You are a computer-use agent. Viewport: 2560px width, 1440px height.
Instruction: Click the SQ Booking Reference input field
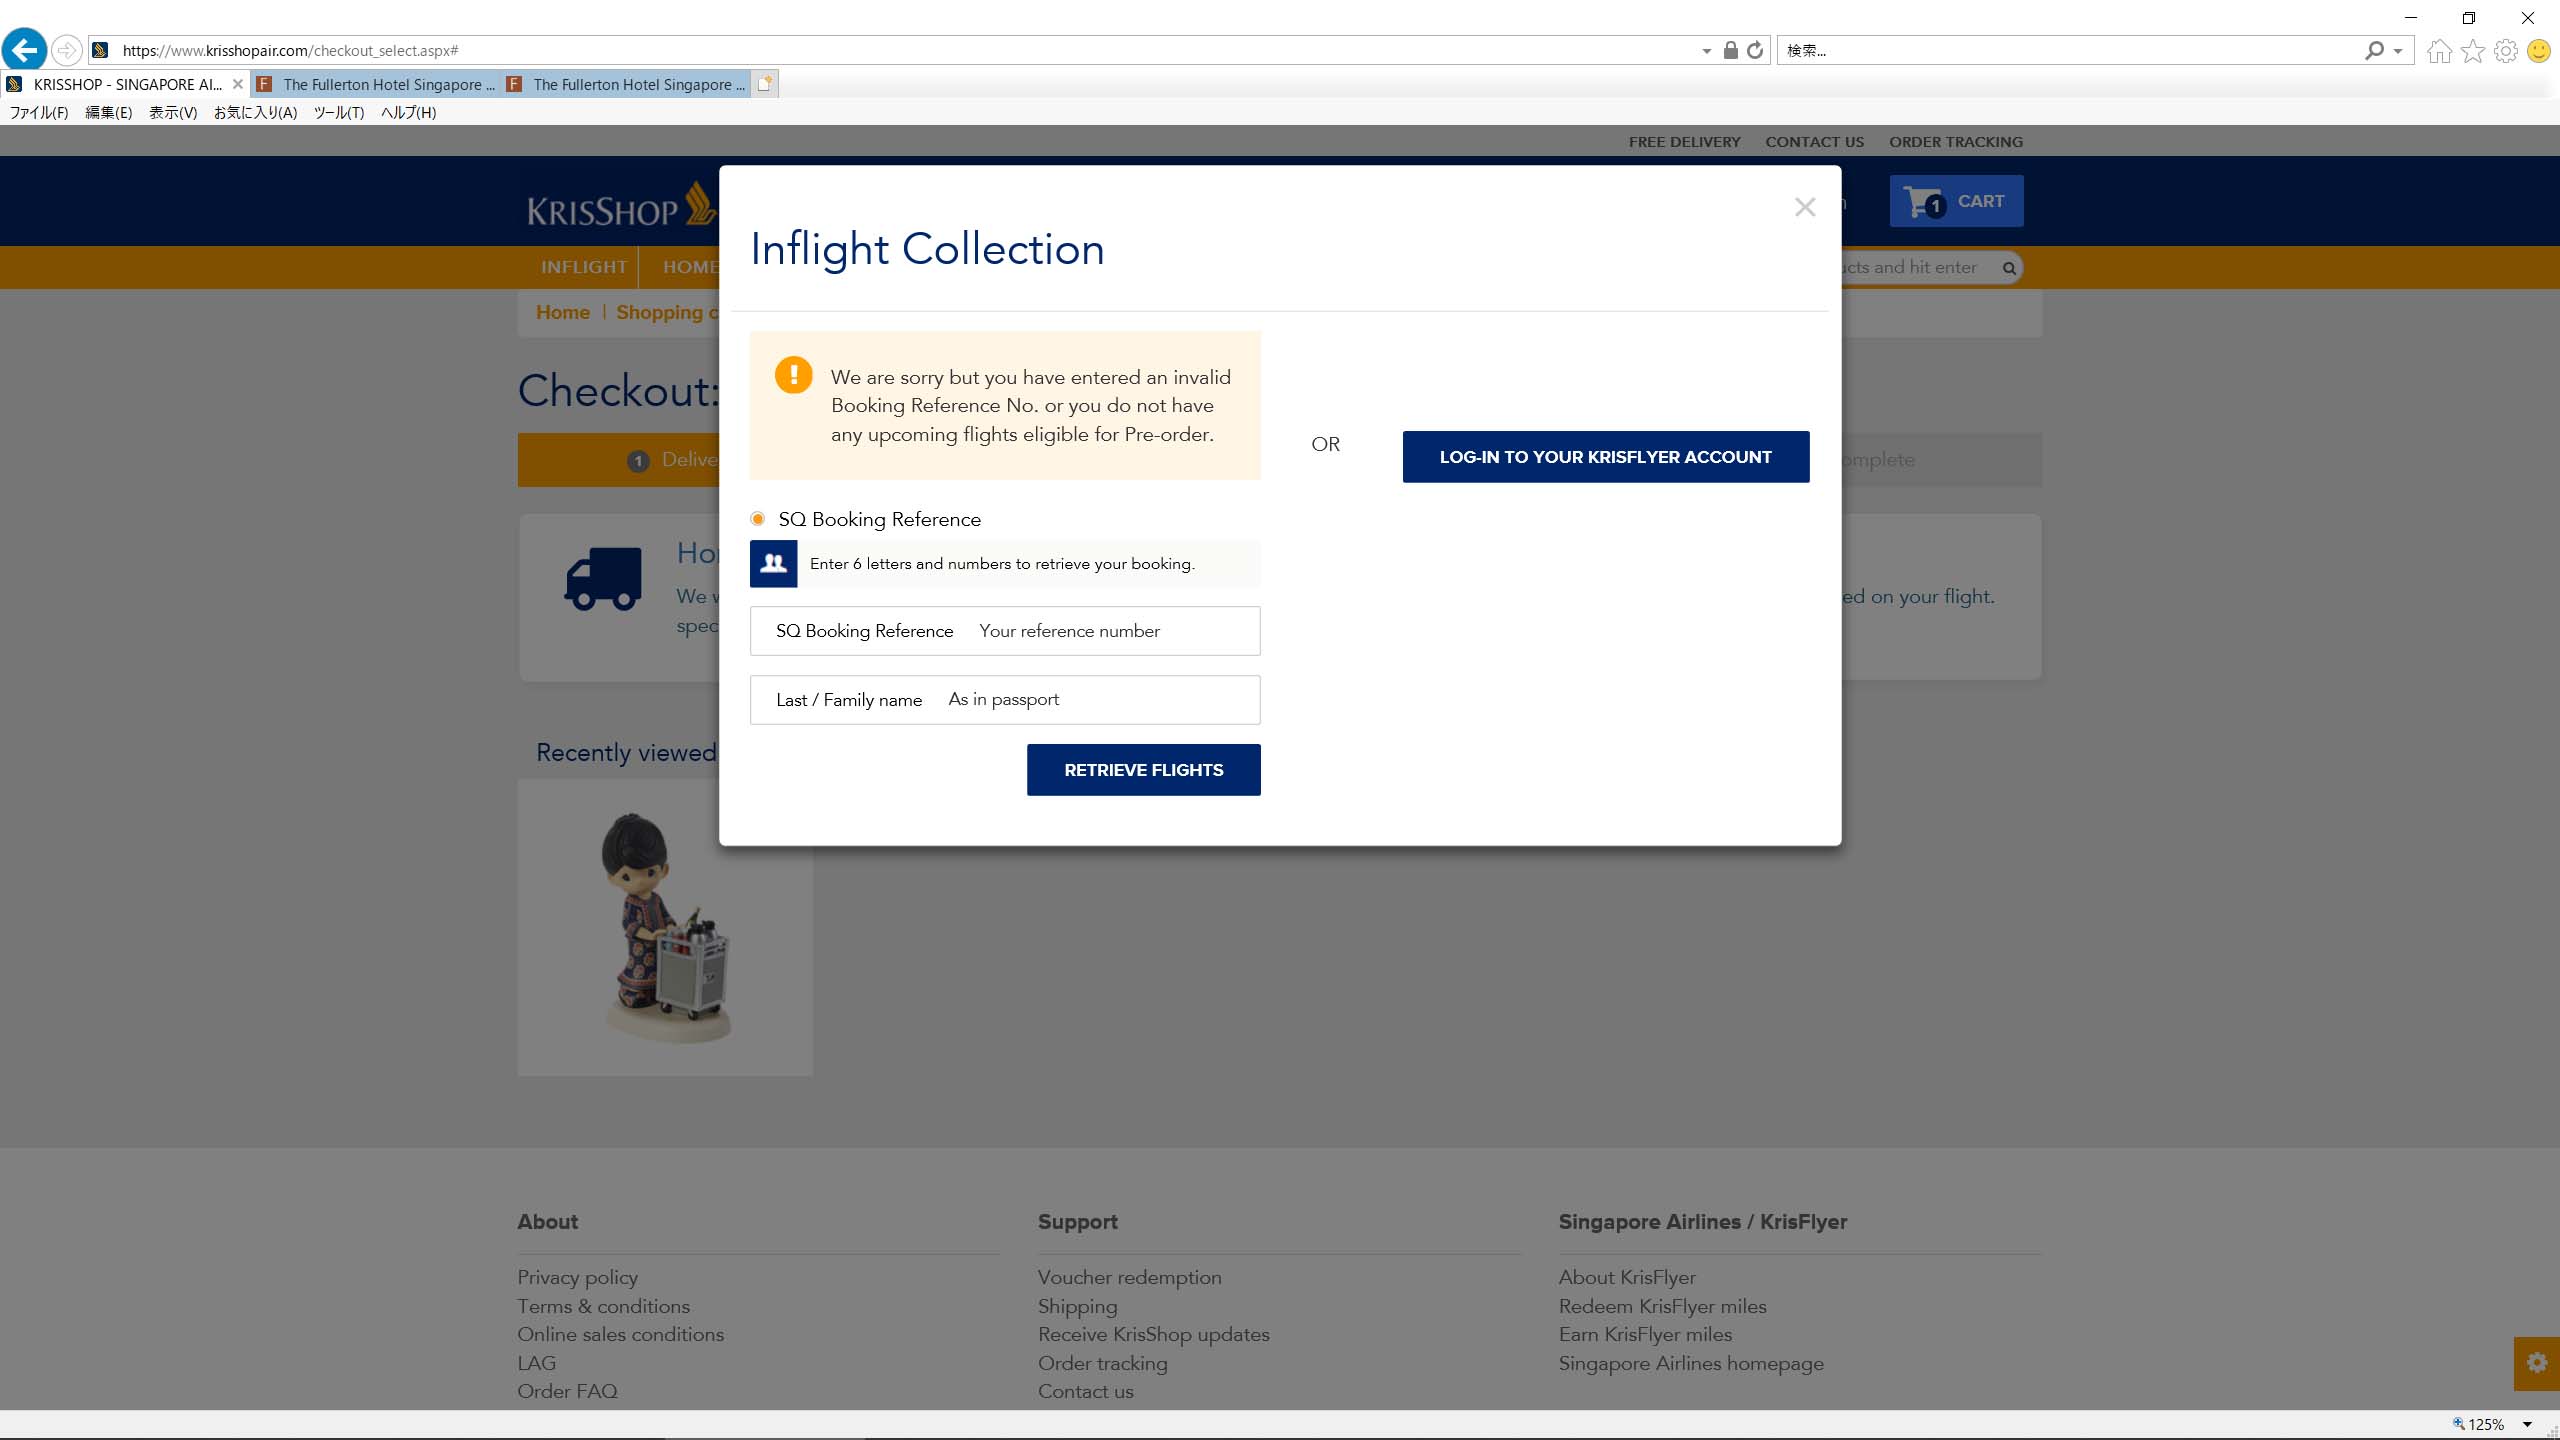[1005, 631]
